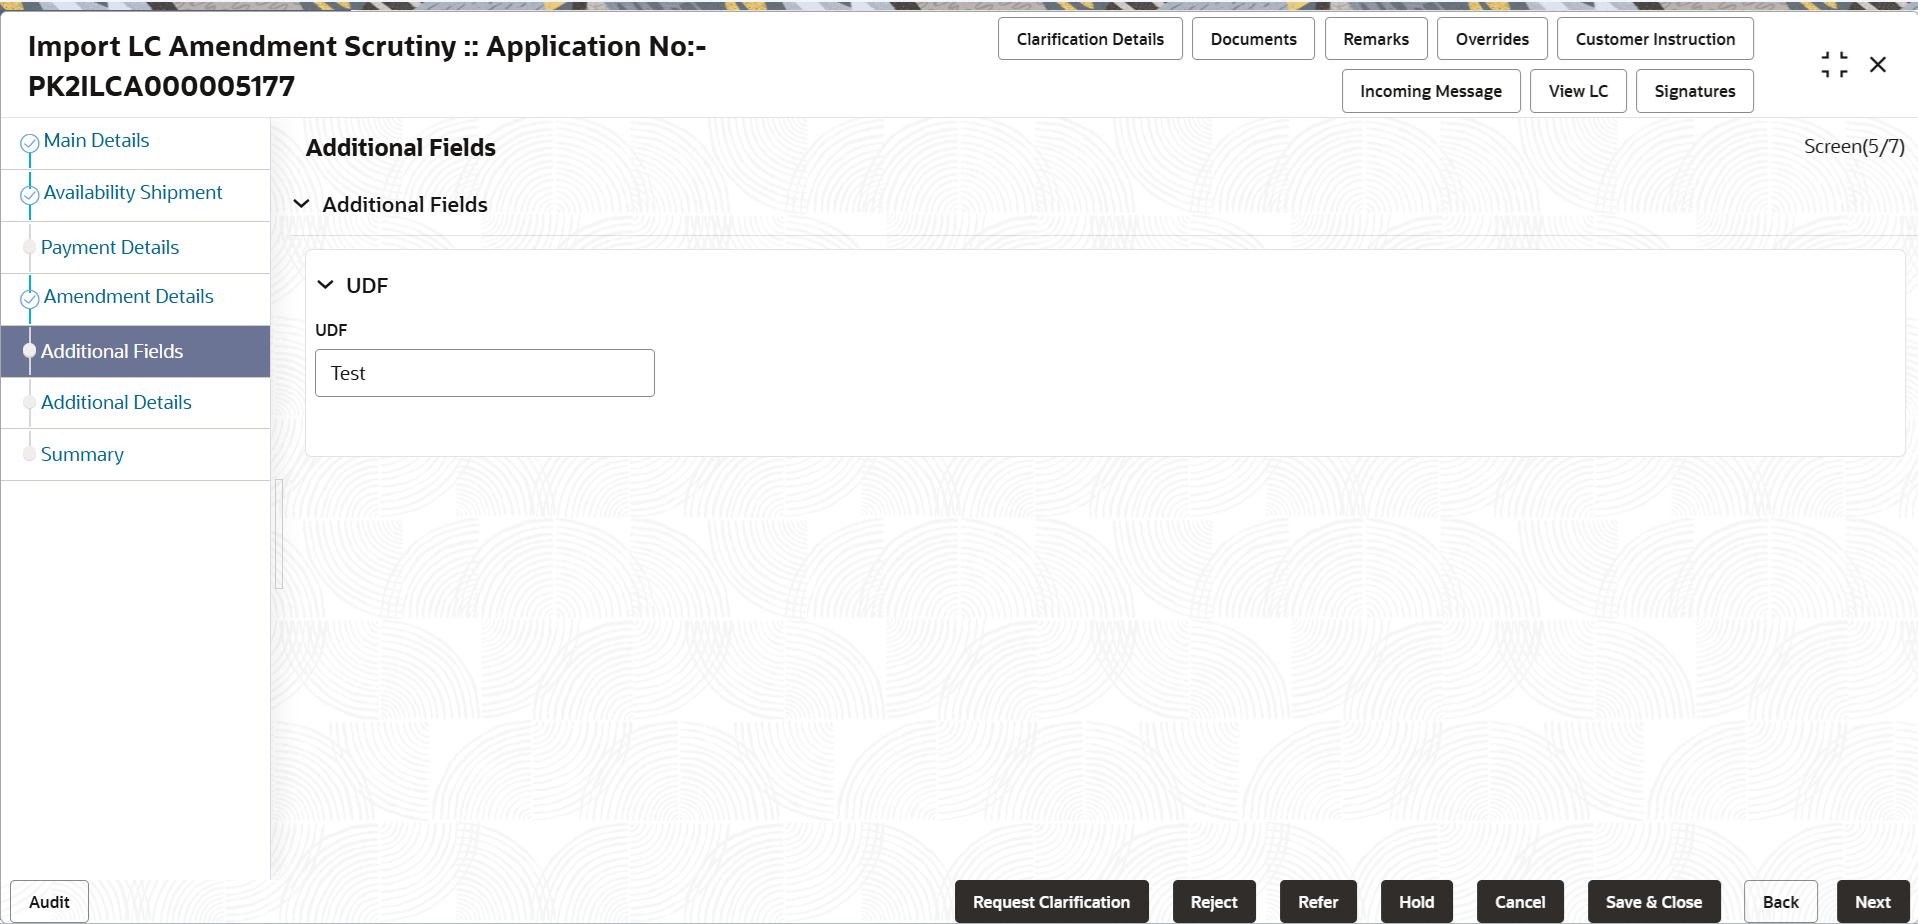Switch to the Summary step

click(82, 454)
